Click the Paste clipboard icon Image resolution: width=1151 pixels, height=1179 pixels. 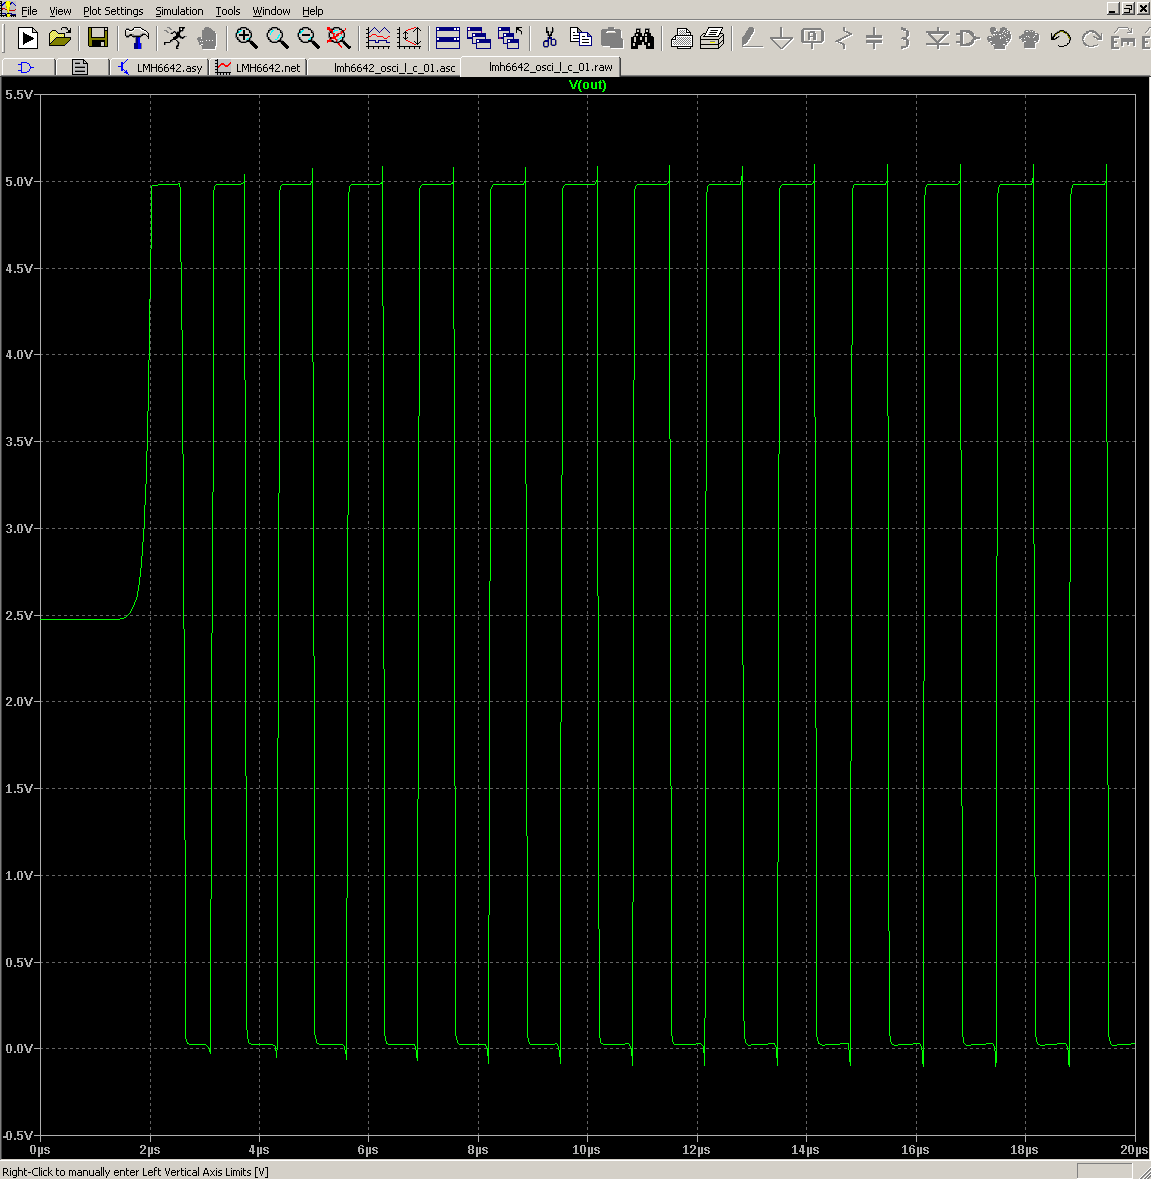tap(611, 38)
